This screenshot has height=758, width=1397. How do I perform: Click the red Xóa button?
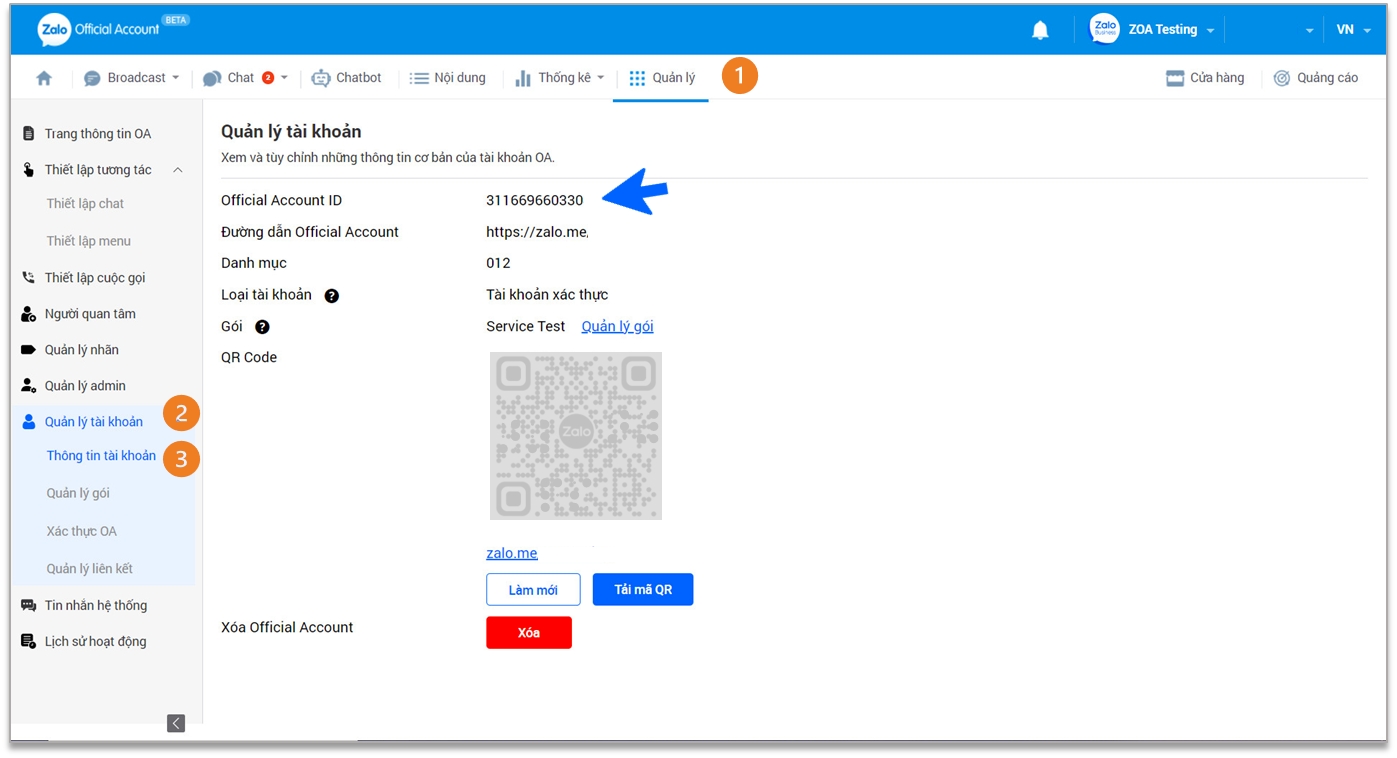[528, 633]
